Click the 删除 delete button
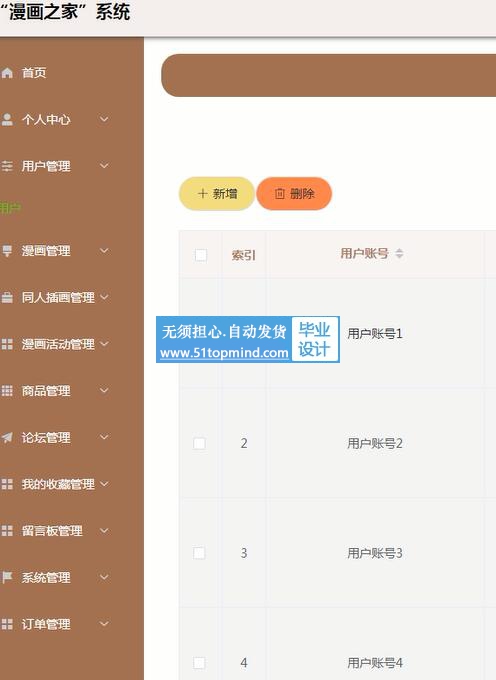The width and height of the screenshot is (496, 680). point(294,193)
